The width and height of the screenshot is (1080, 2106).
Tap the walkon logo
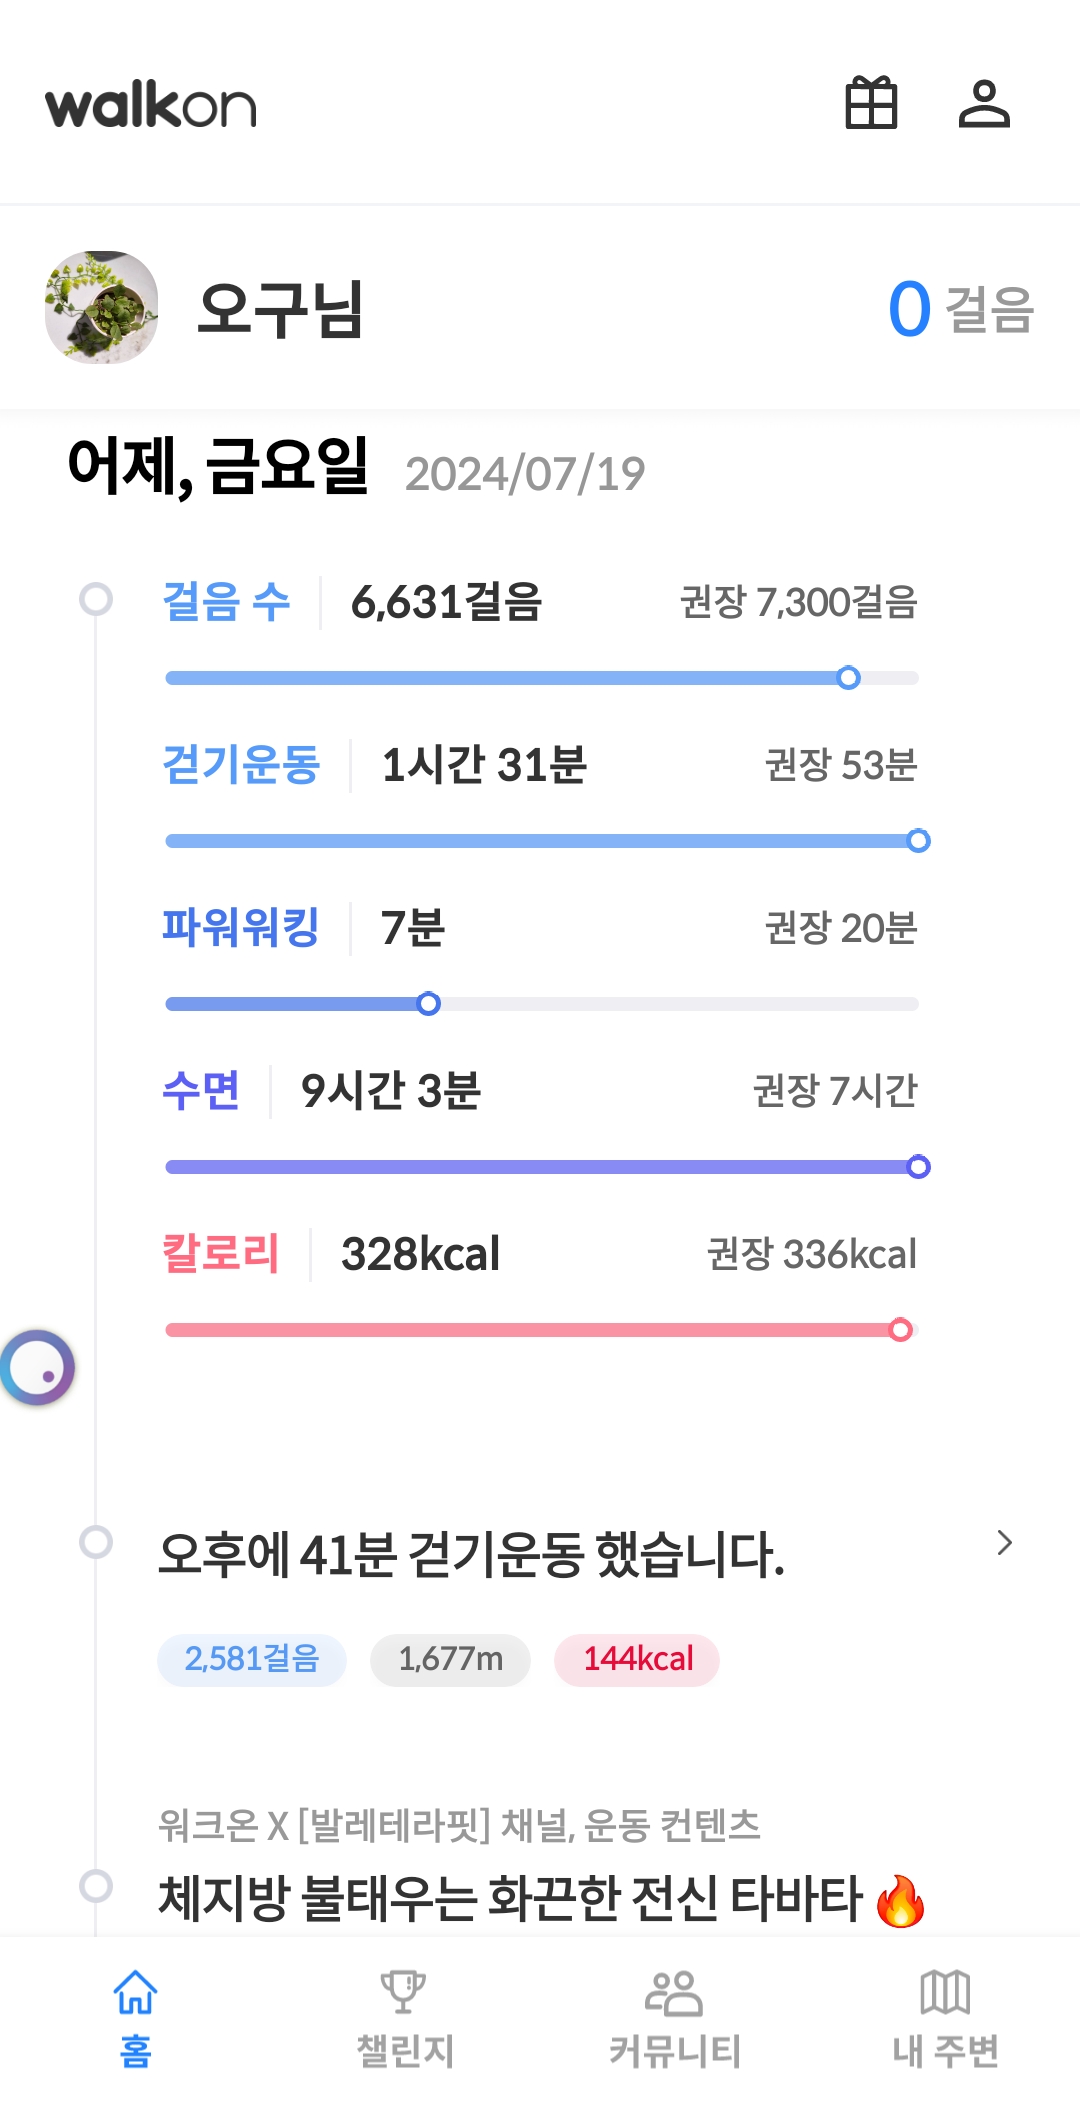pyautogui.click(x=151, y=106)
